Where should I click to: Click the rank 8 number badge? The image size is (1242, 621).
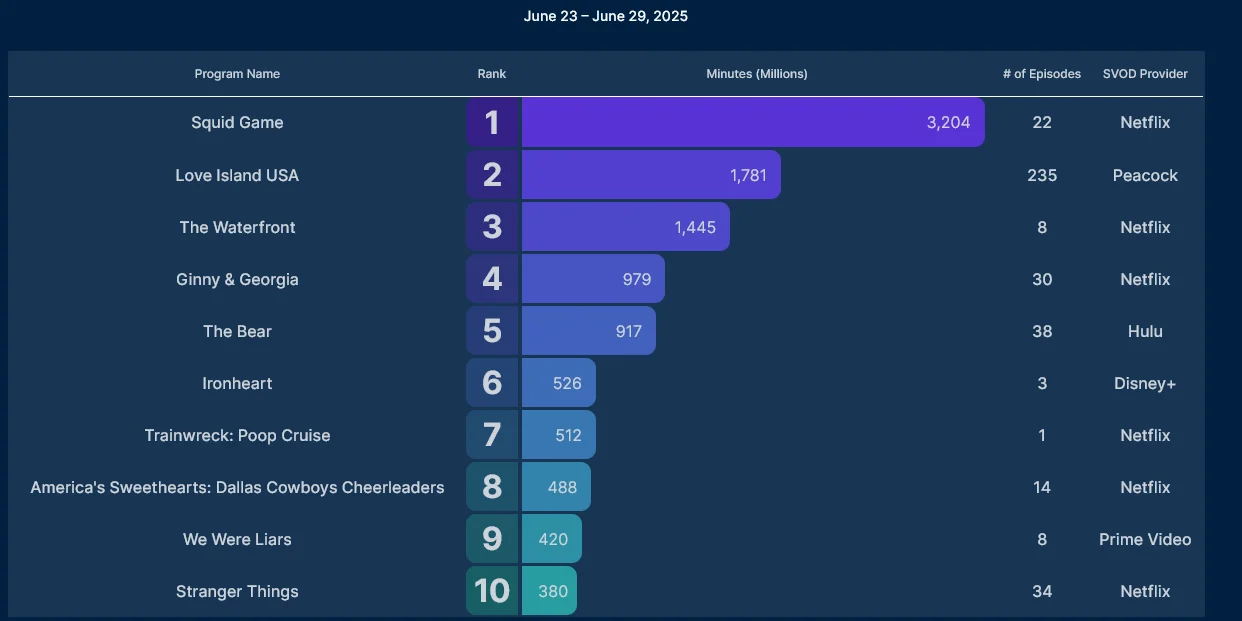492,487
